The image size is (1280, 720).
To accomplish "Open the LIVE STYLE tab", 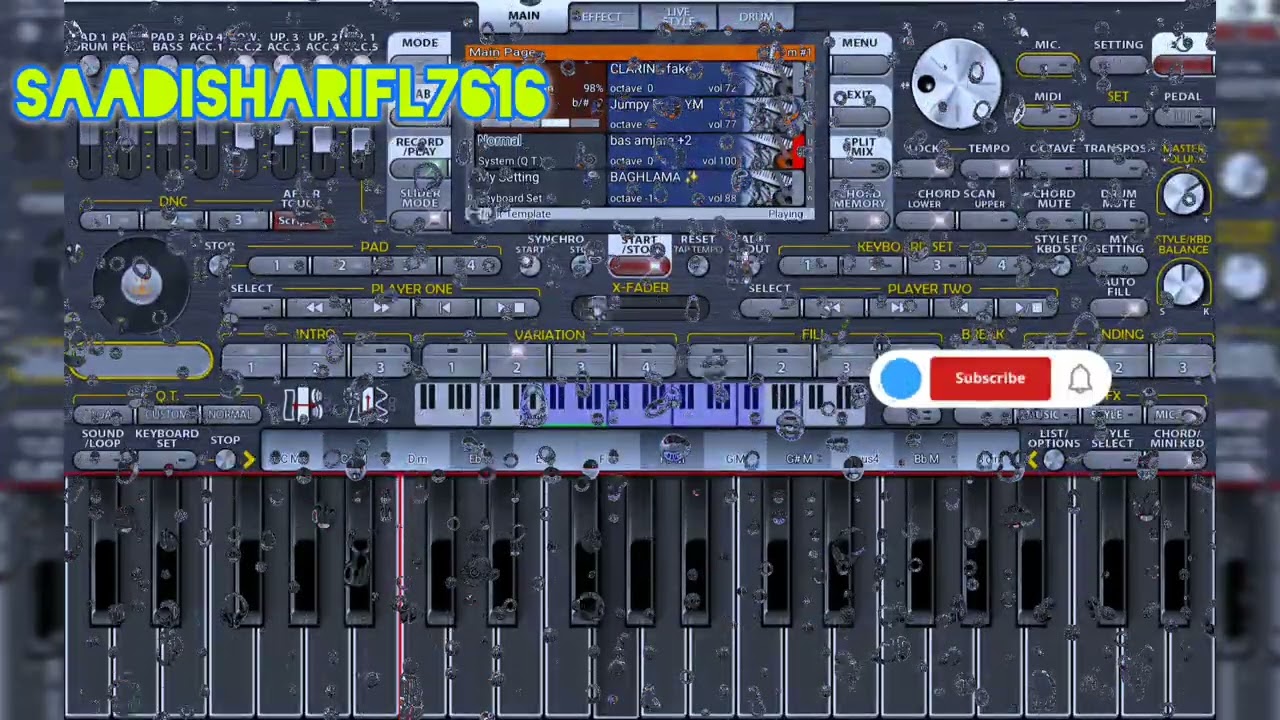I will [x=678, y=16].
